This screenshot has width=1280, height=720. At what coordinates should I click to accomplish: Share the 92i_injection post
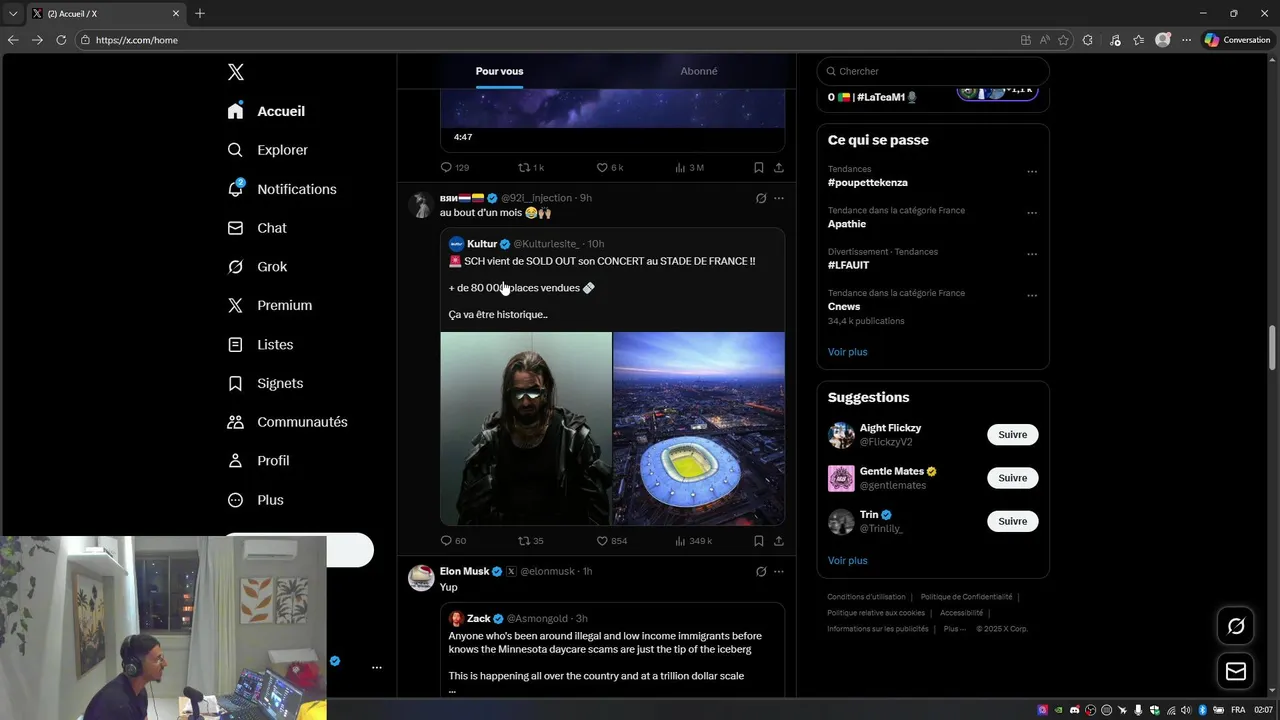pos(778,541)
